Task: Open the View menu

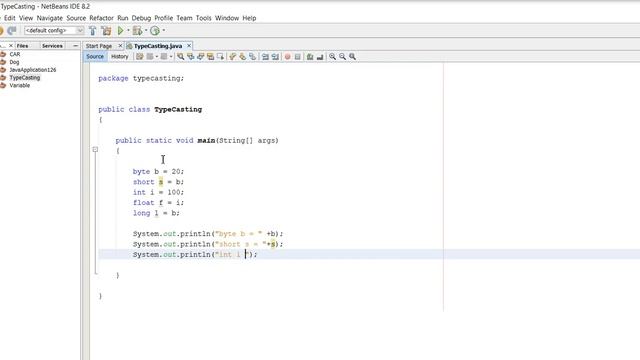Action: (x=26, y=18)
